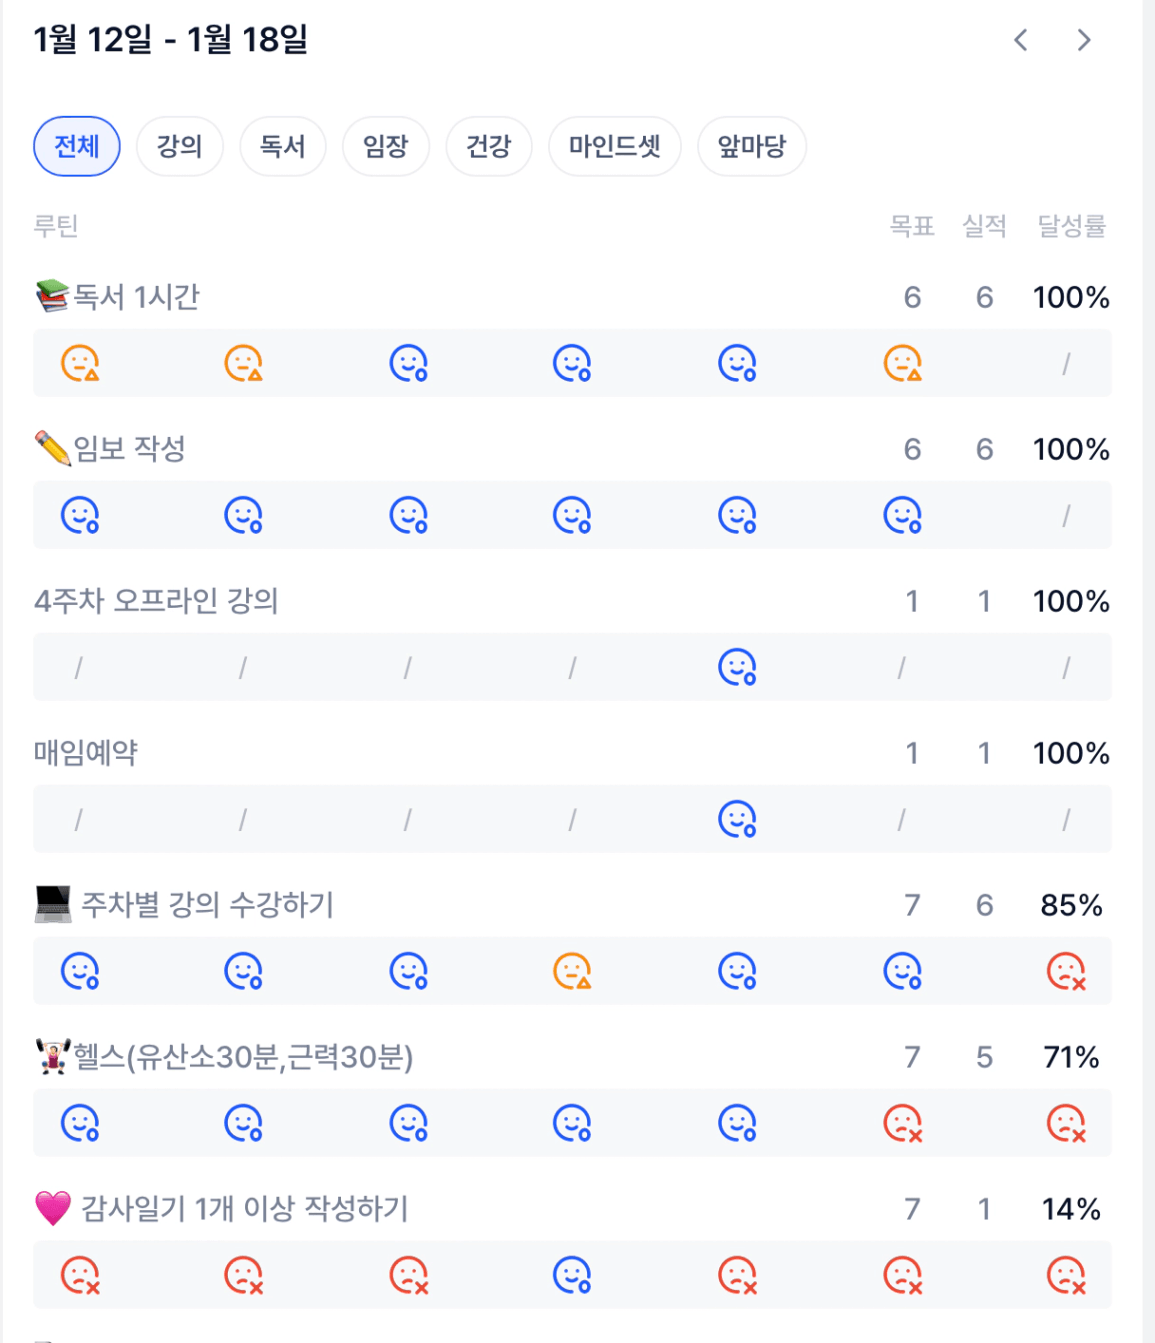This screenshot has height=1343, width=1155.
Task: Toggle first-day smiley for 임보 작성
Action: 80,515
